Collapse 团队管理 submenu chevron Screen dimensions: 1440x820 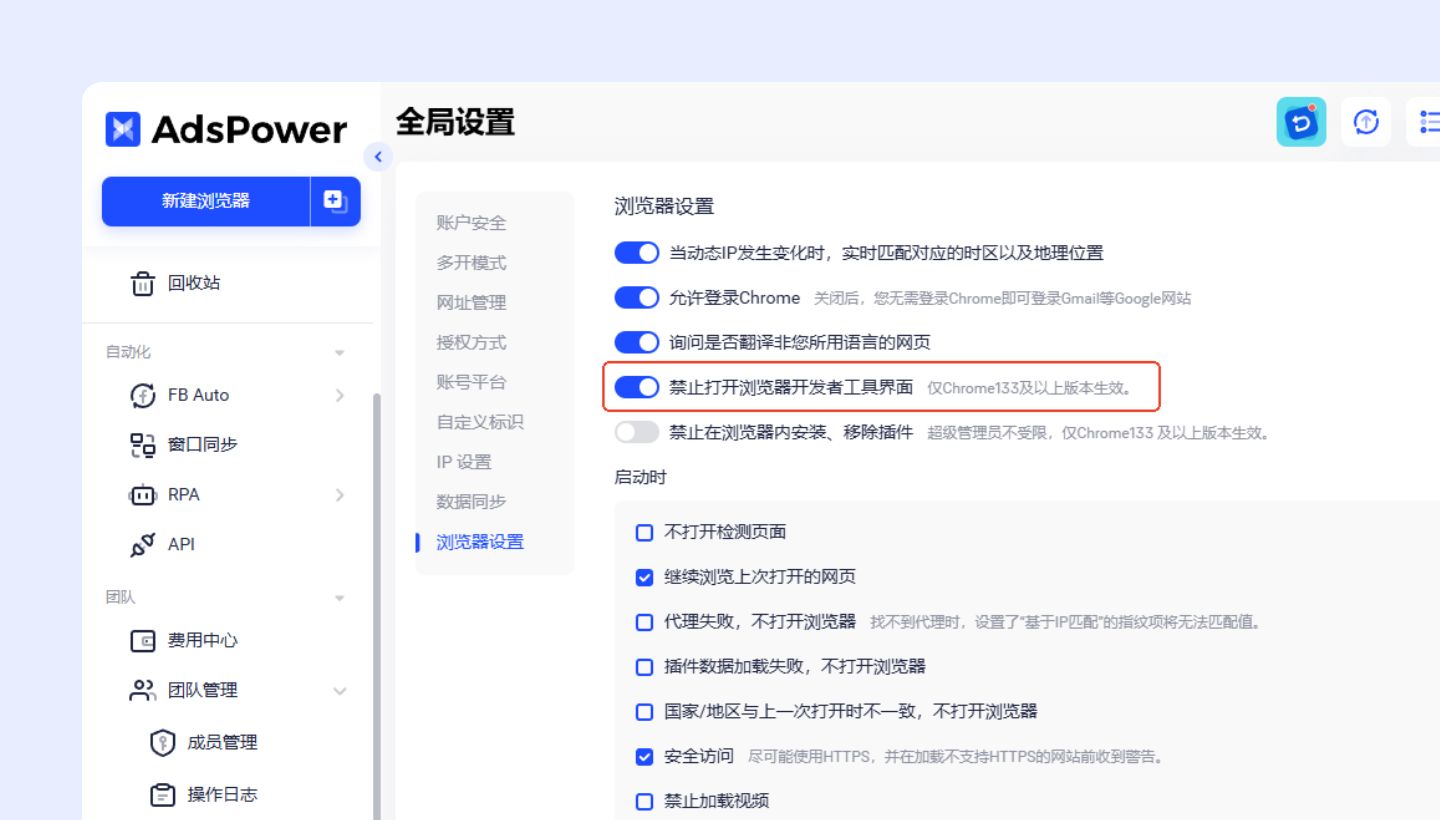click(x=340, y=691)
